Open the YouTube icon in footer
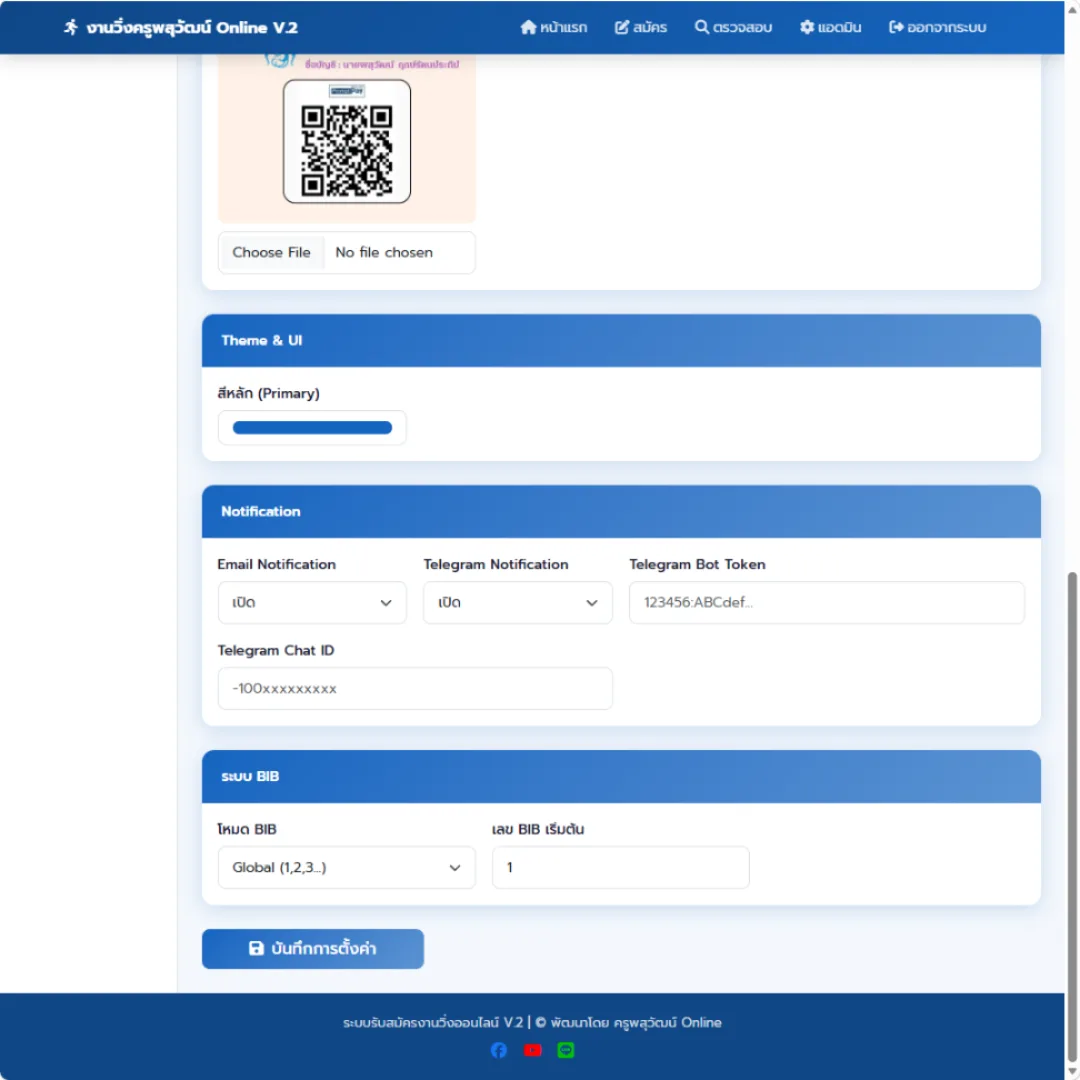This screenshot has height=1080, width=1080. click(532, 1050)
